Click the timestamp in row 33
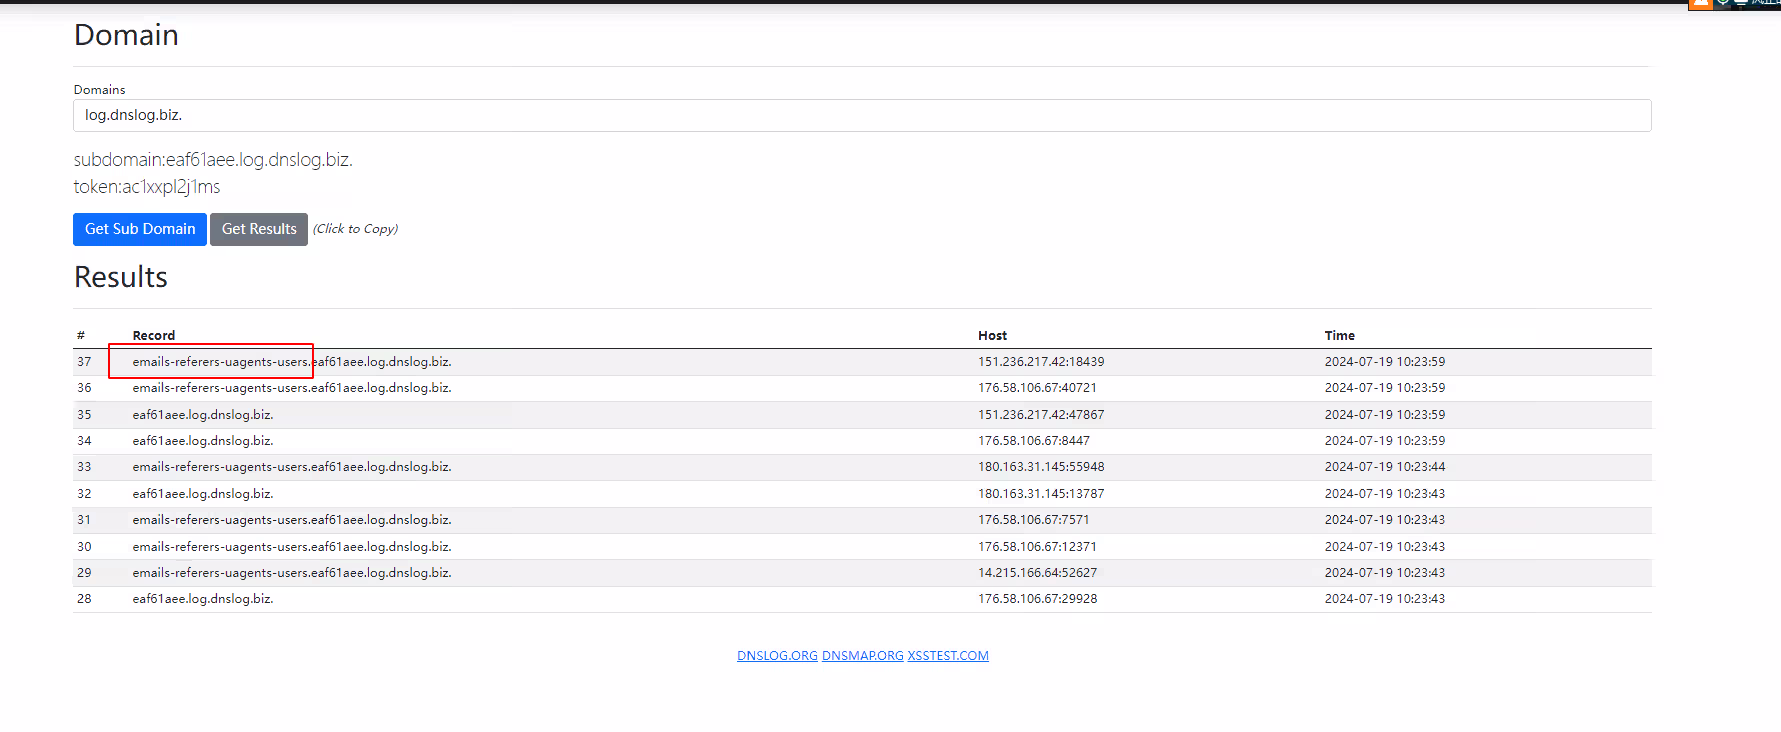 1384,467
